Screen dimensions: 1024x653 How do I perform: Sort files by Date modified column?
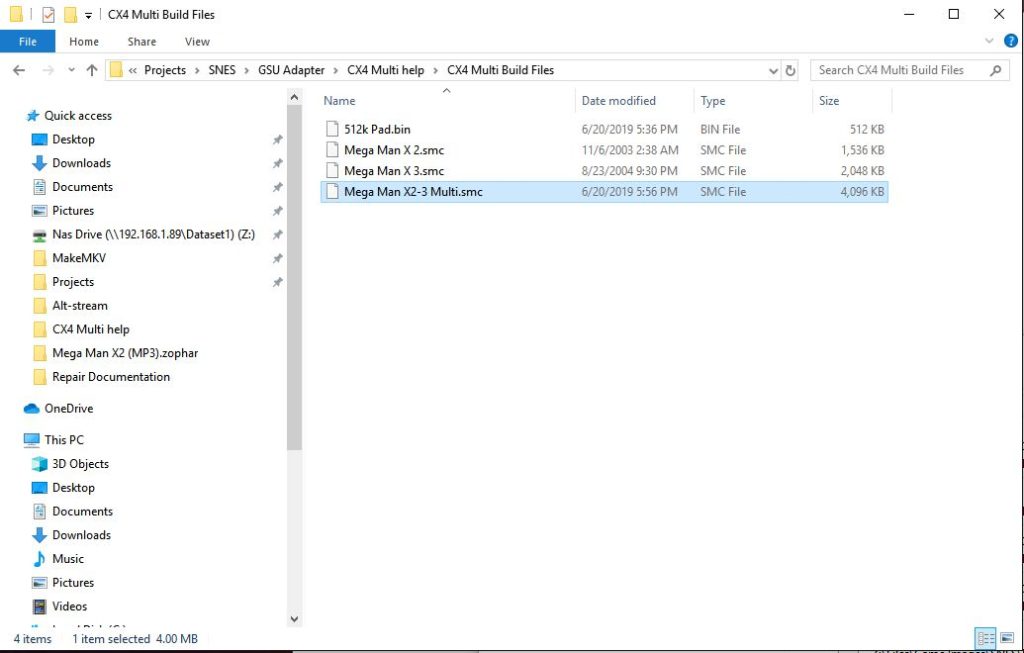618,101
